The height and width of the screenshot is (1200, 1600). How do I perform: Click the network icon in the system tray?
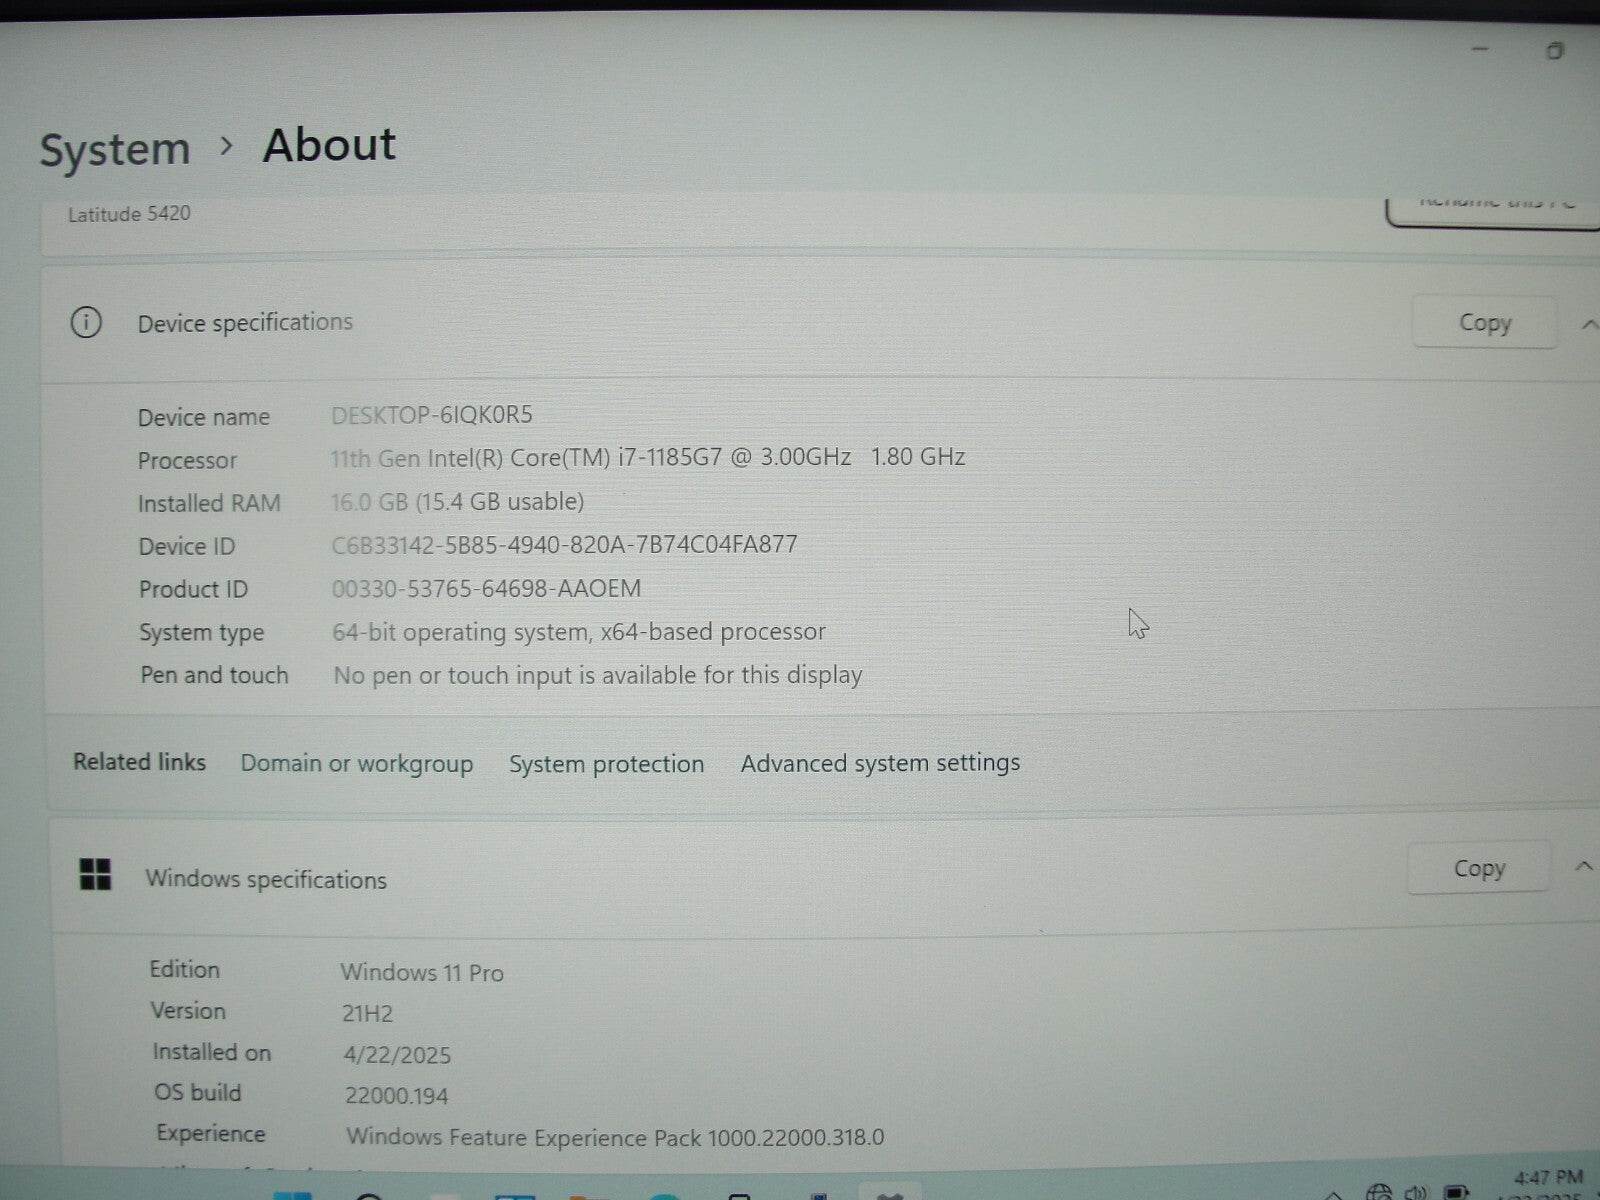(1381, 1191)
